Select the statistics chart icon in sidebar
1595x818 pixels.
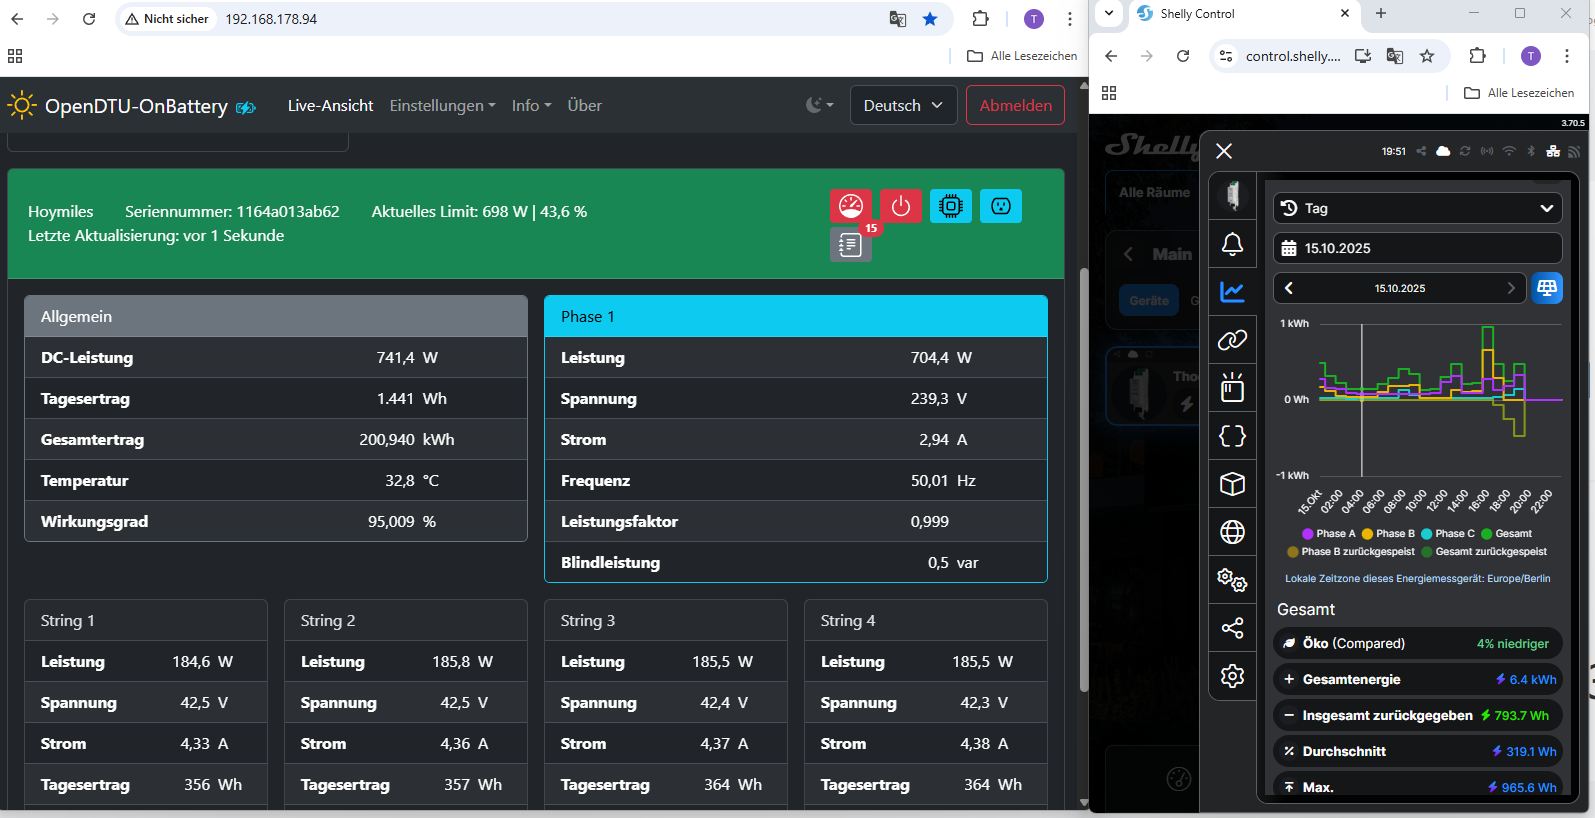[1232, 292]
